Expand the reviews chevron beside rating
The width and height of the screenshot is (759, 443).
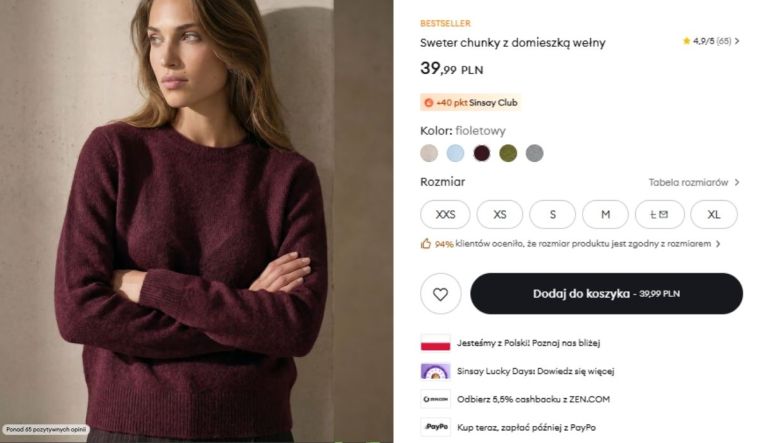(x=737, y=41)
